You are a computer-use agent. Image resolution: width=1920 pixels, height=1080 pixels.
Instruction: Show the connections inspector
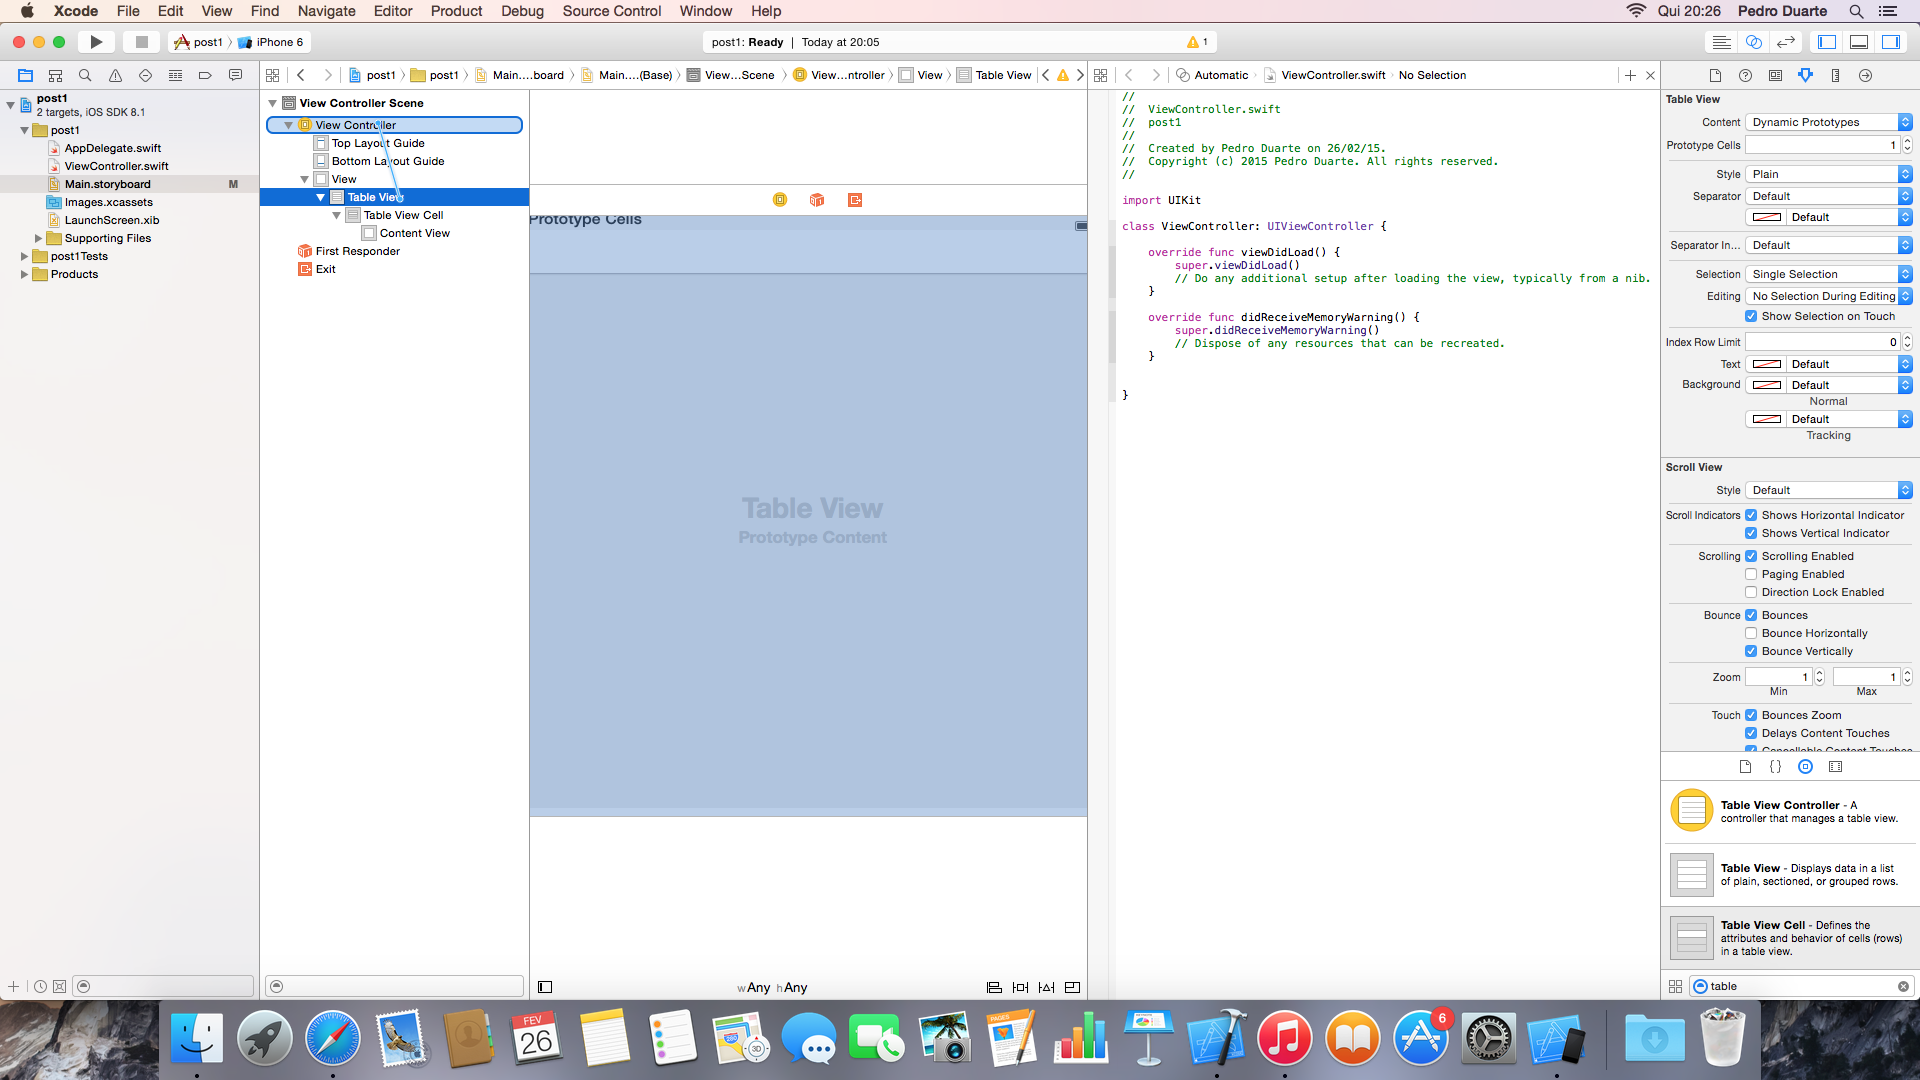coord(1865,75)
